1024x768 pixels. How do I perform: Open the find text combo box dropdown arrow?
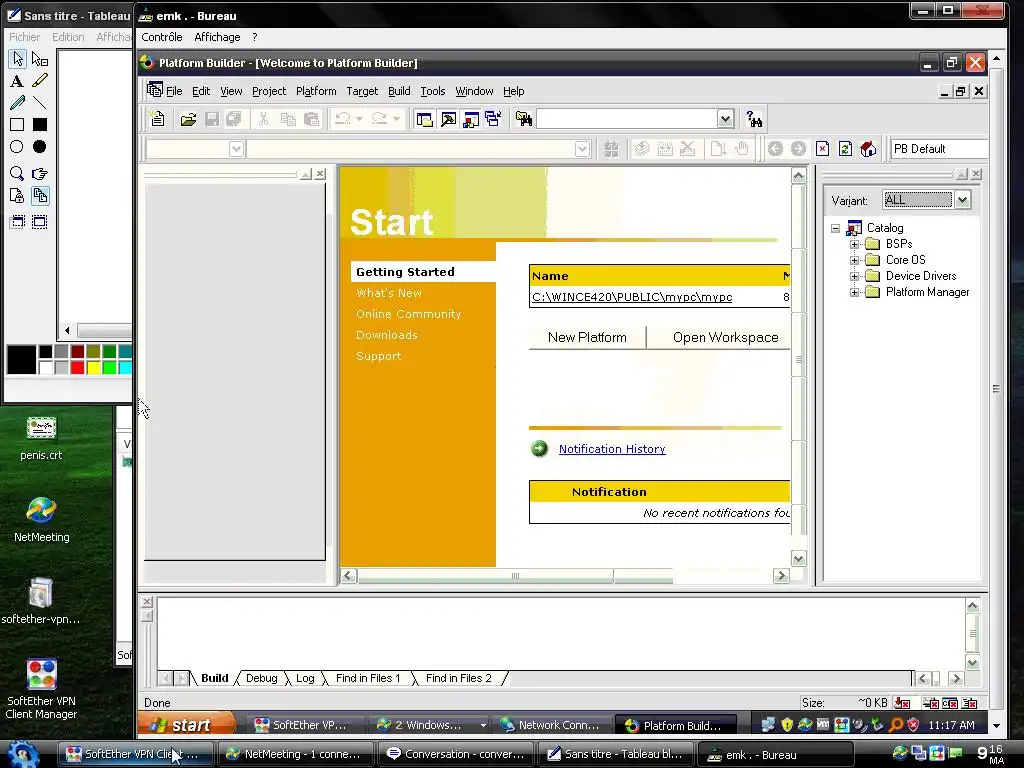[x=725, y=119]
